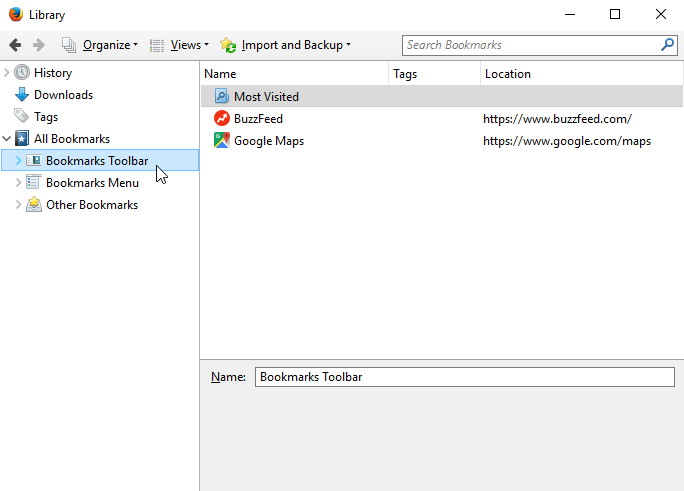Expand the Bookmarks Menu folder
Screen dimensions: 684x491
coord(19,183)
